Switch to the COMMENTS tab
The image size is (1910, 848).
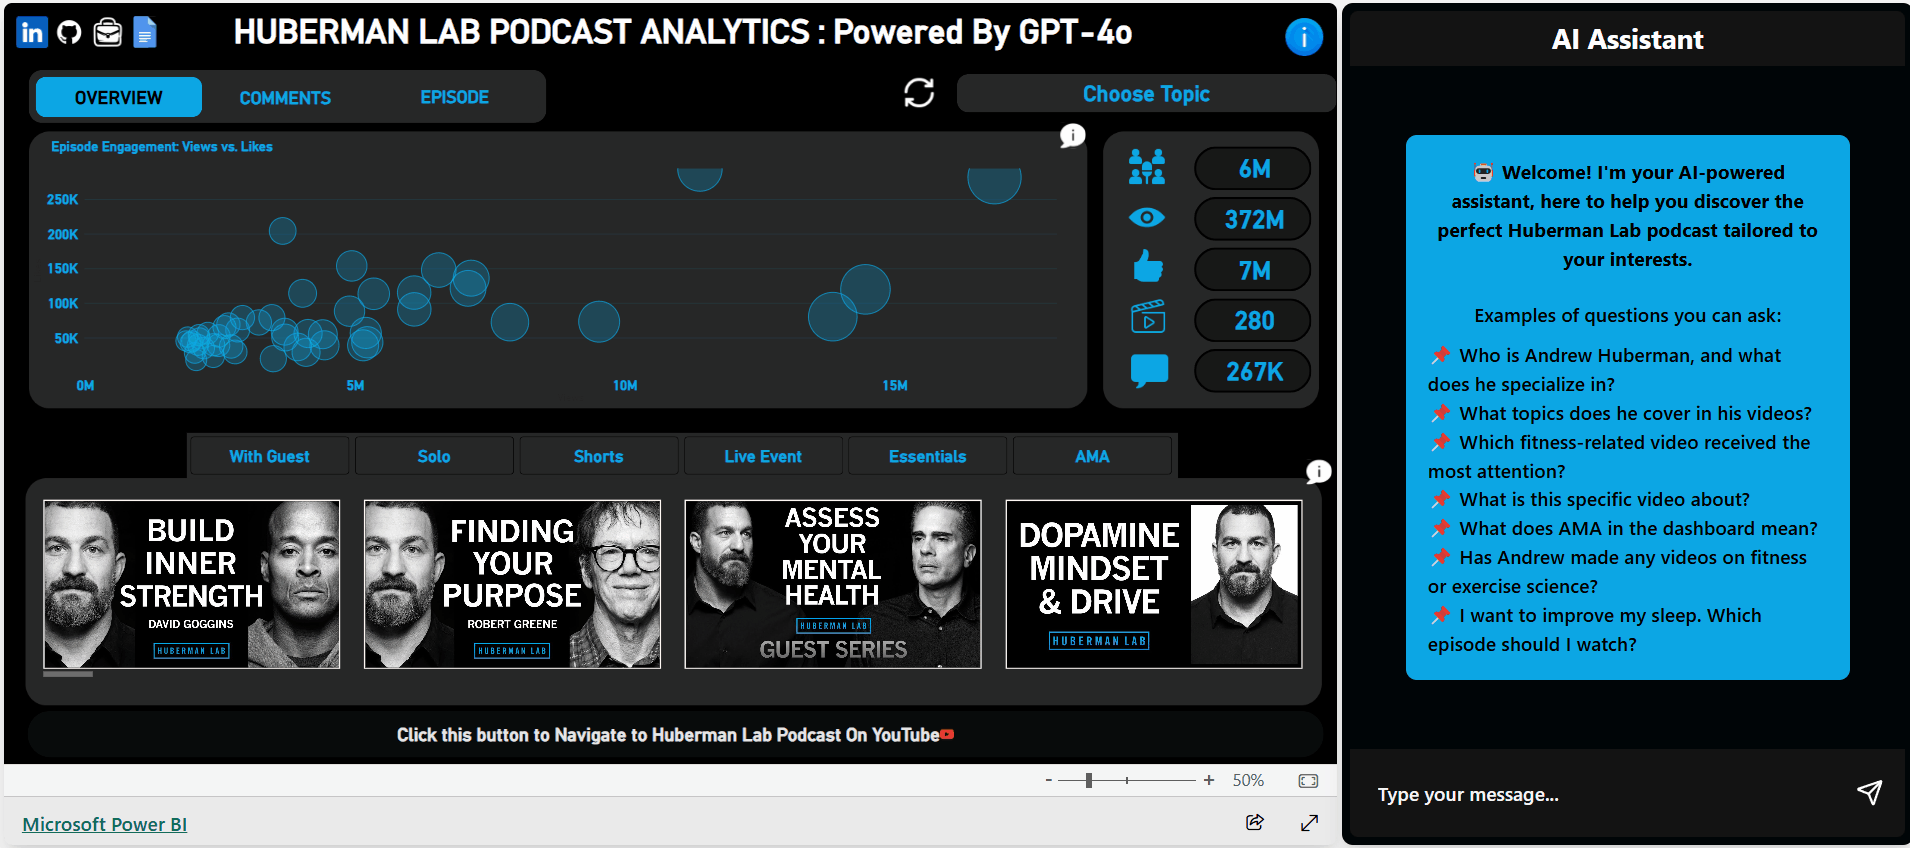(x=285, y=97)
